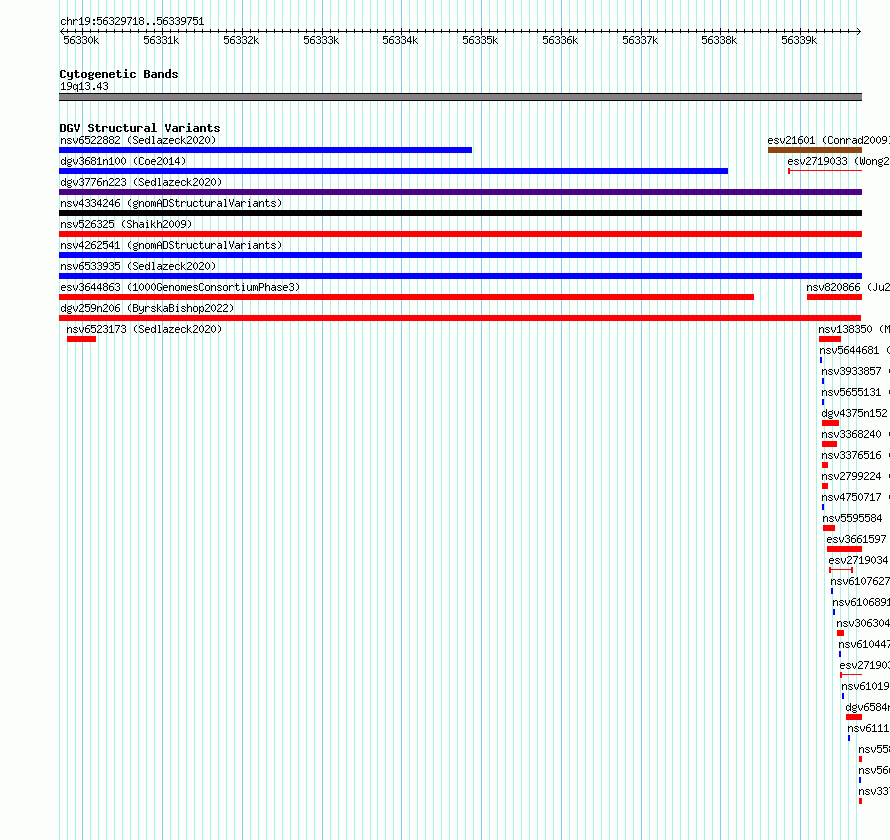890x840 pixels.
Task: Open the variant label starting nsv306304
Action: point(863,623)
